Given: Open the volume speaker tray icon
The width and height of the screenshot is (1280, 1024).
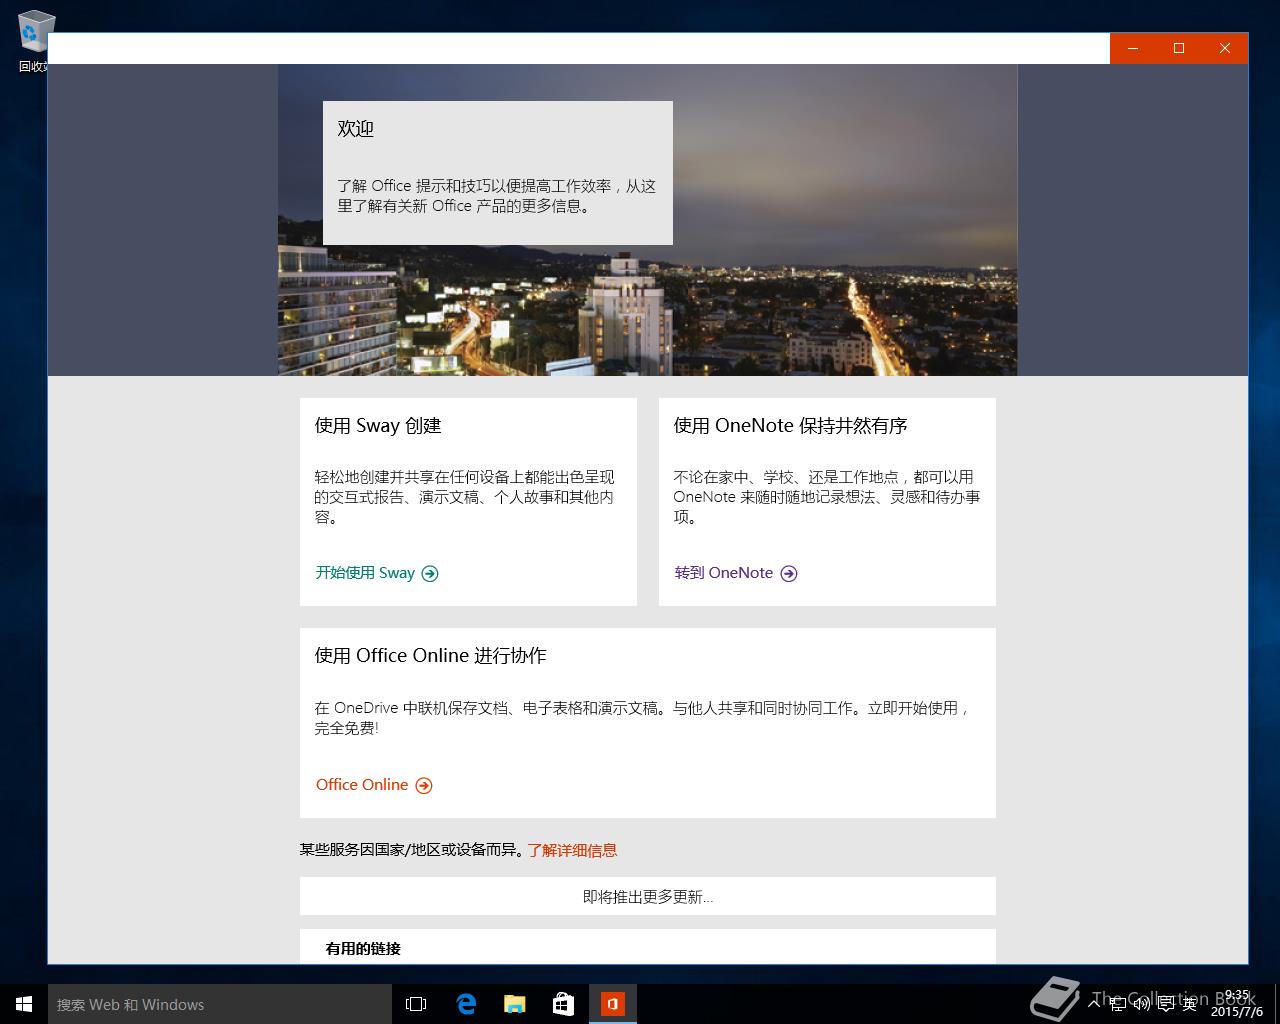Looking at the screenshot, I should [x=1141, y=1003].
